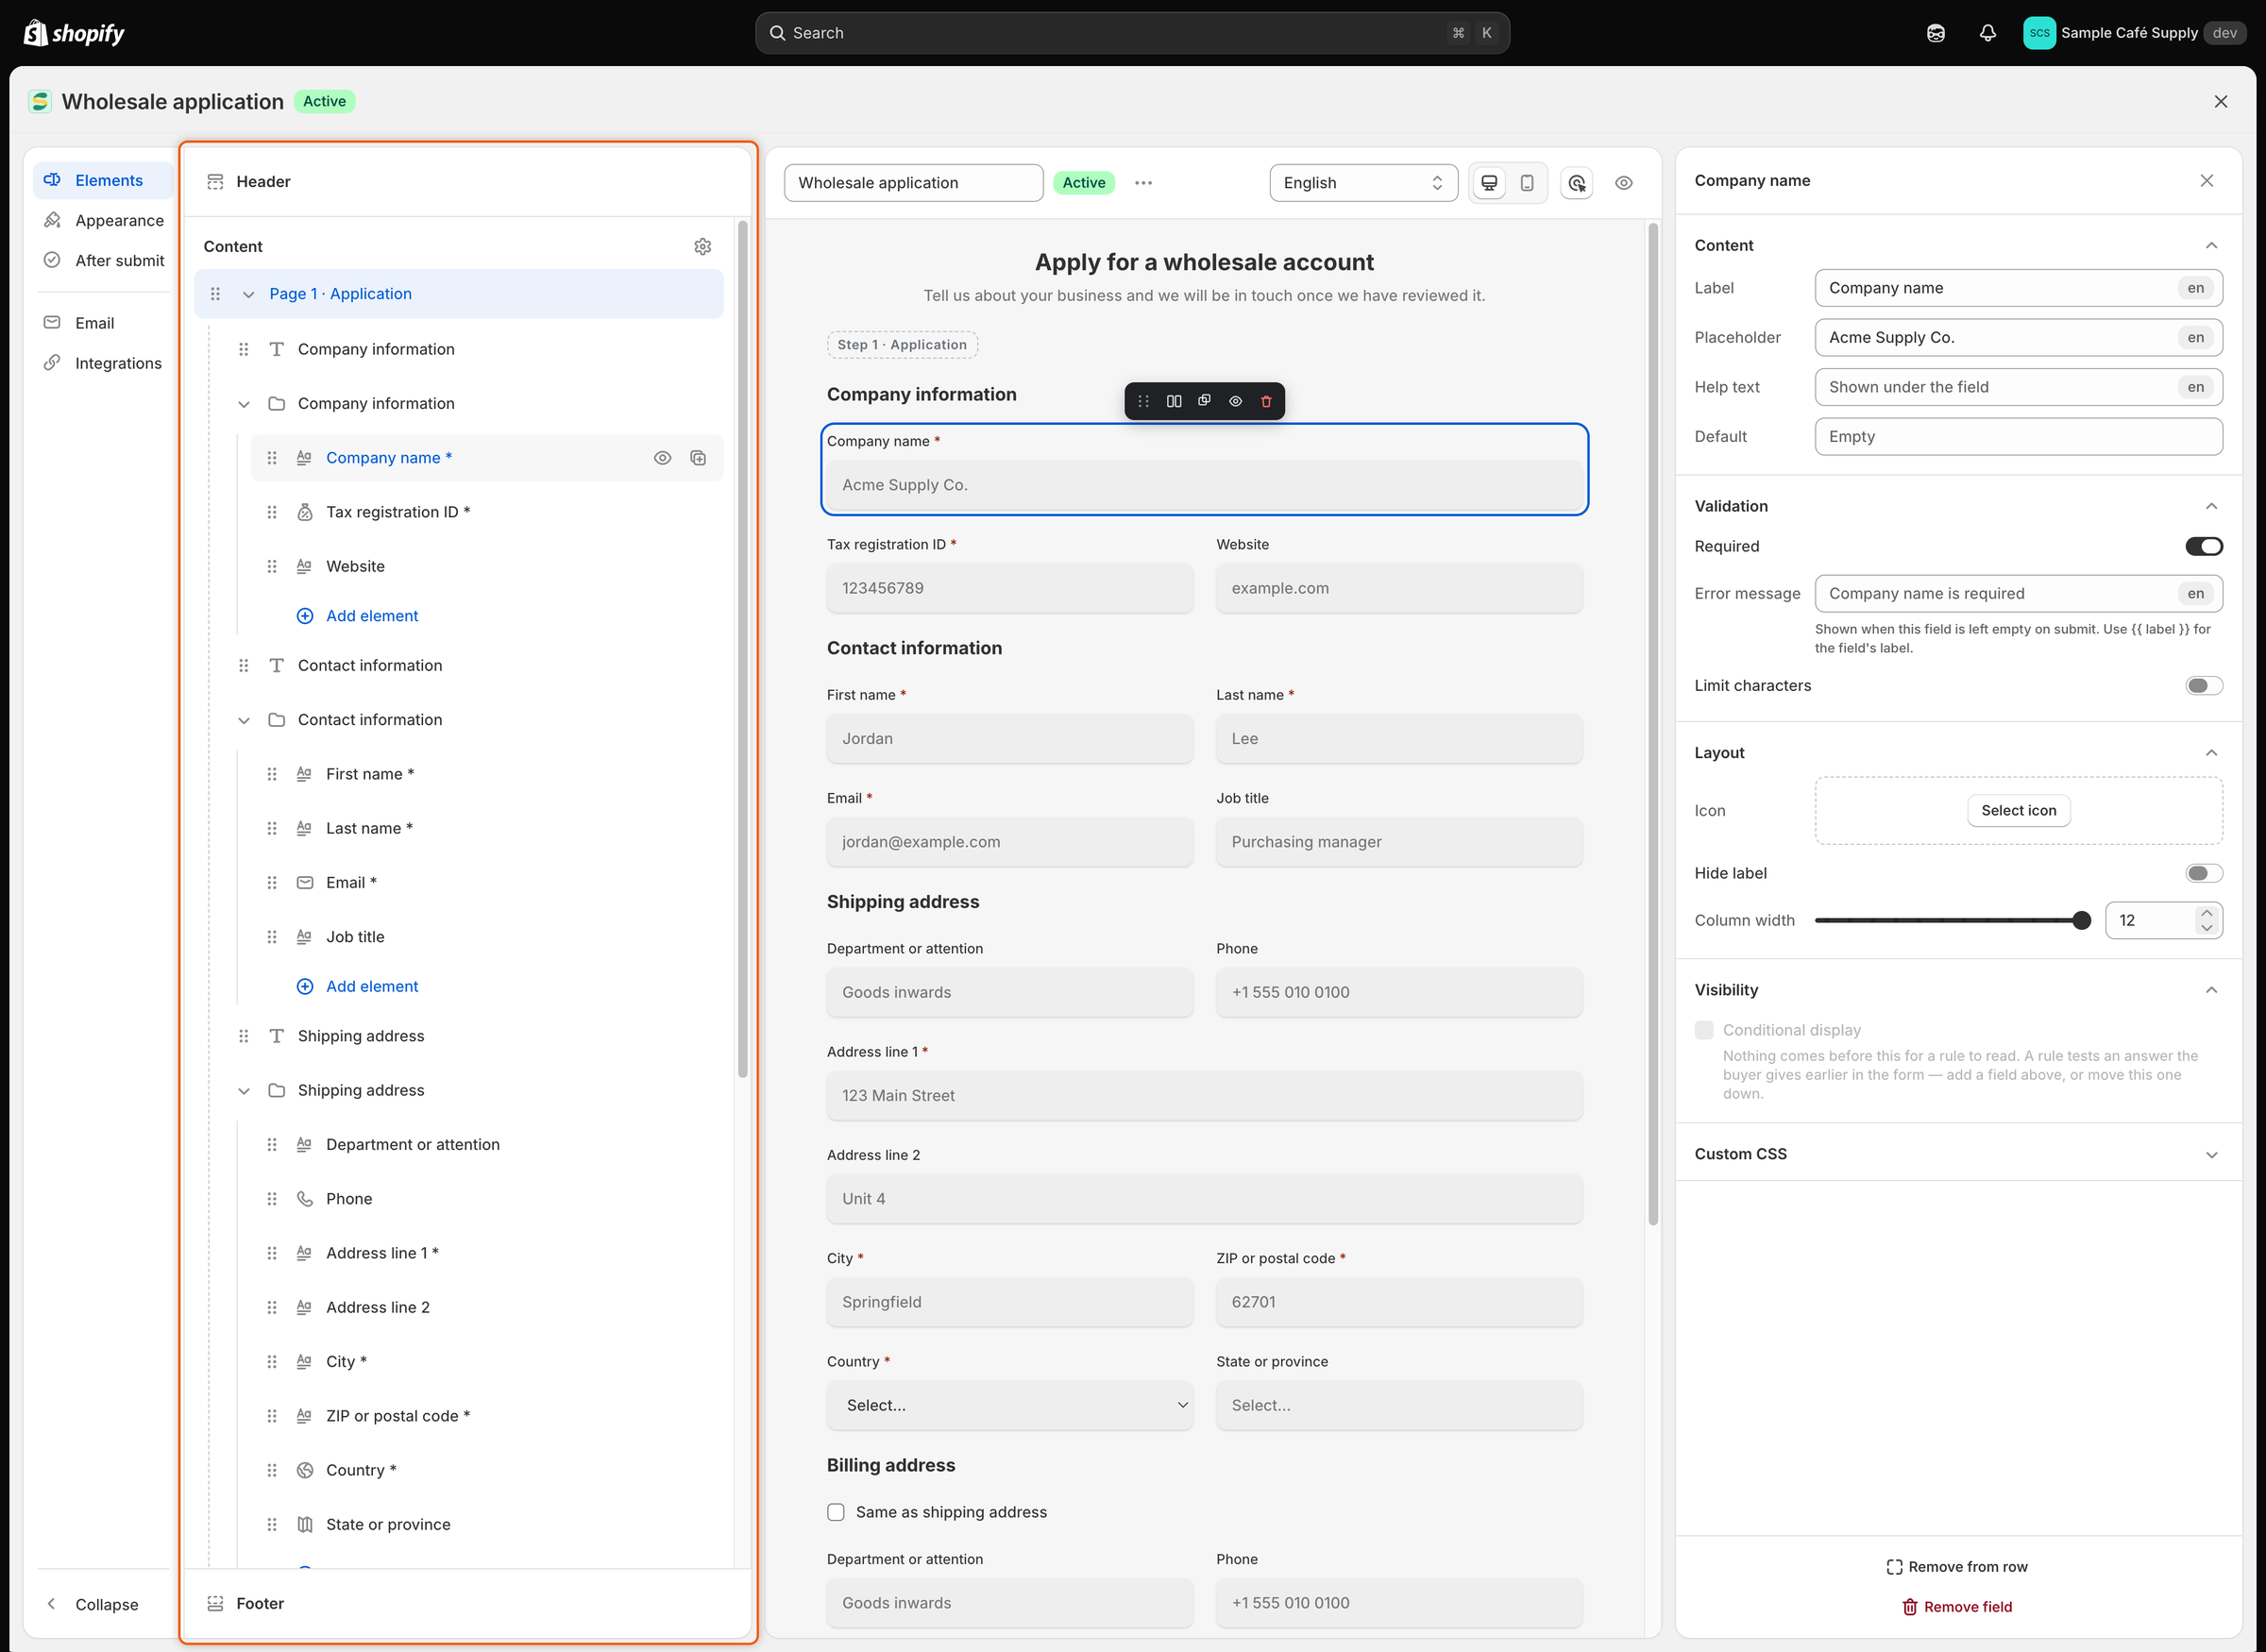Click Remove from row
Screen dimensions: 2266x1652
pos(1957,1567)
